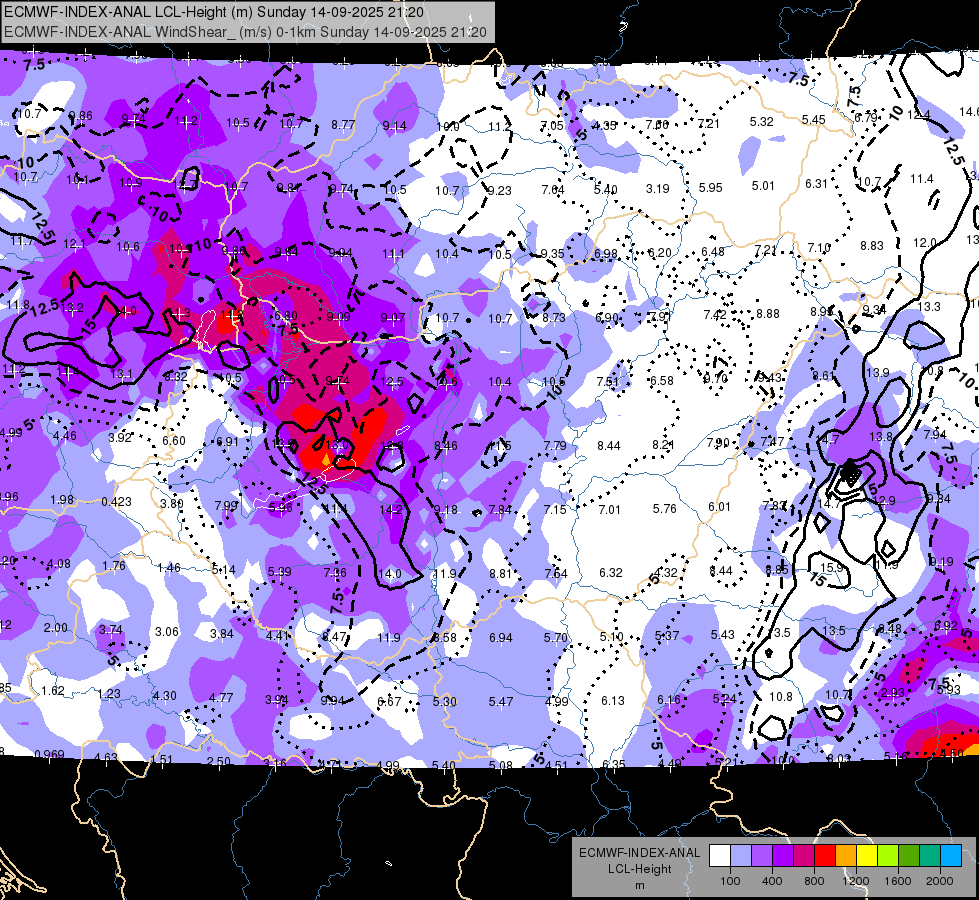Click the map value 5.76
This screenshot has width=979, height=900.
[x=664, y=508]
